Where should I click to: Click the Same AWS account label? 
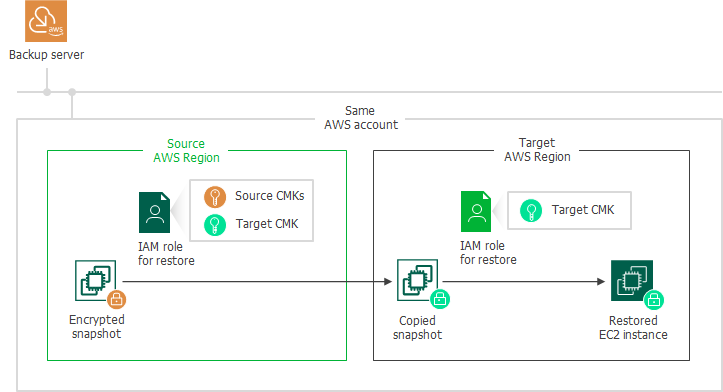tap(361, 118)
